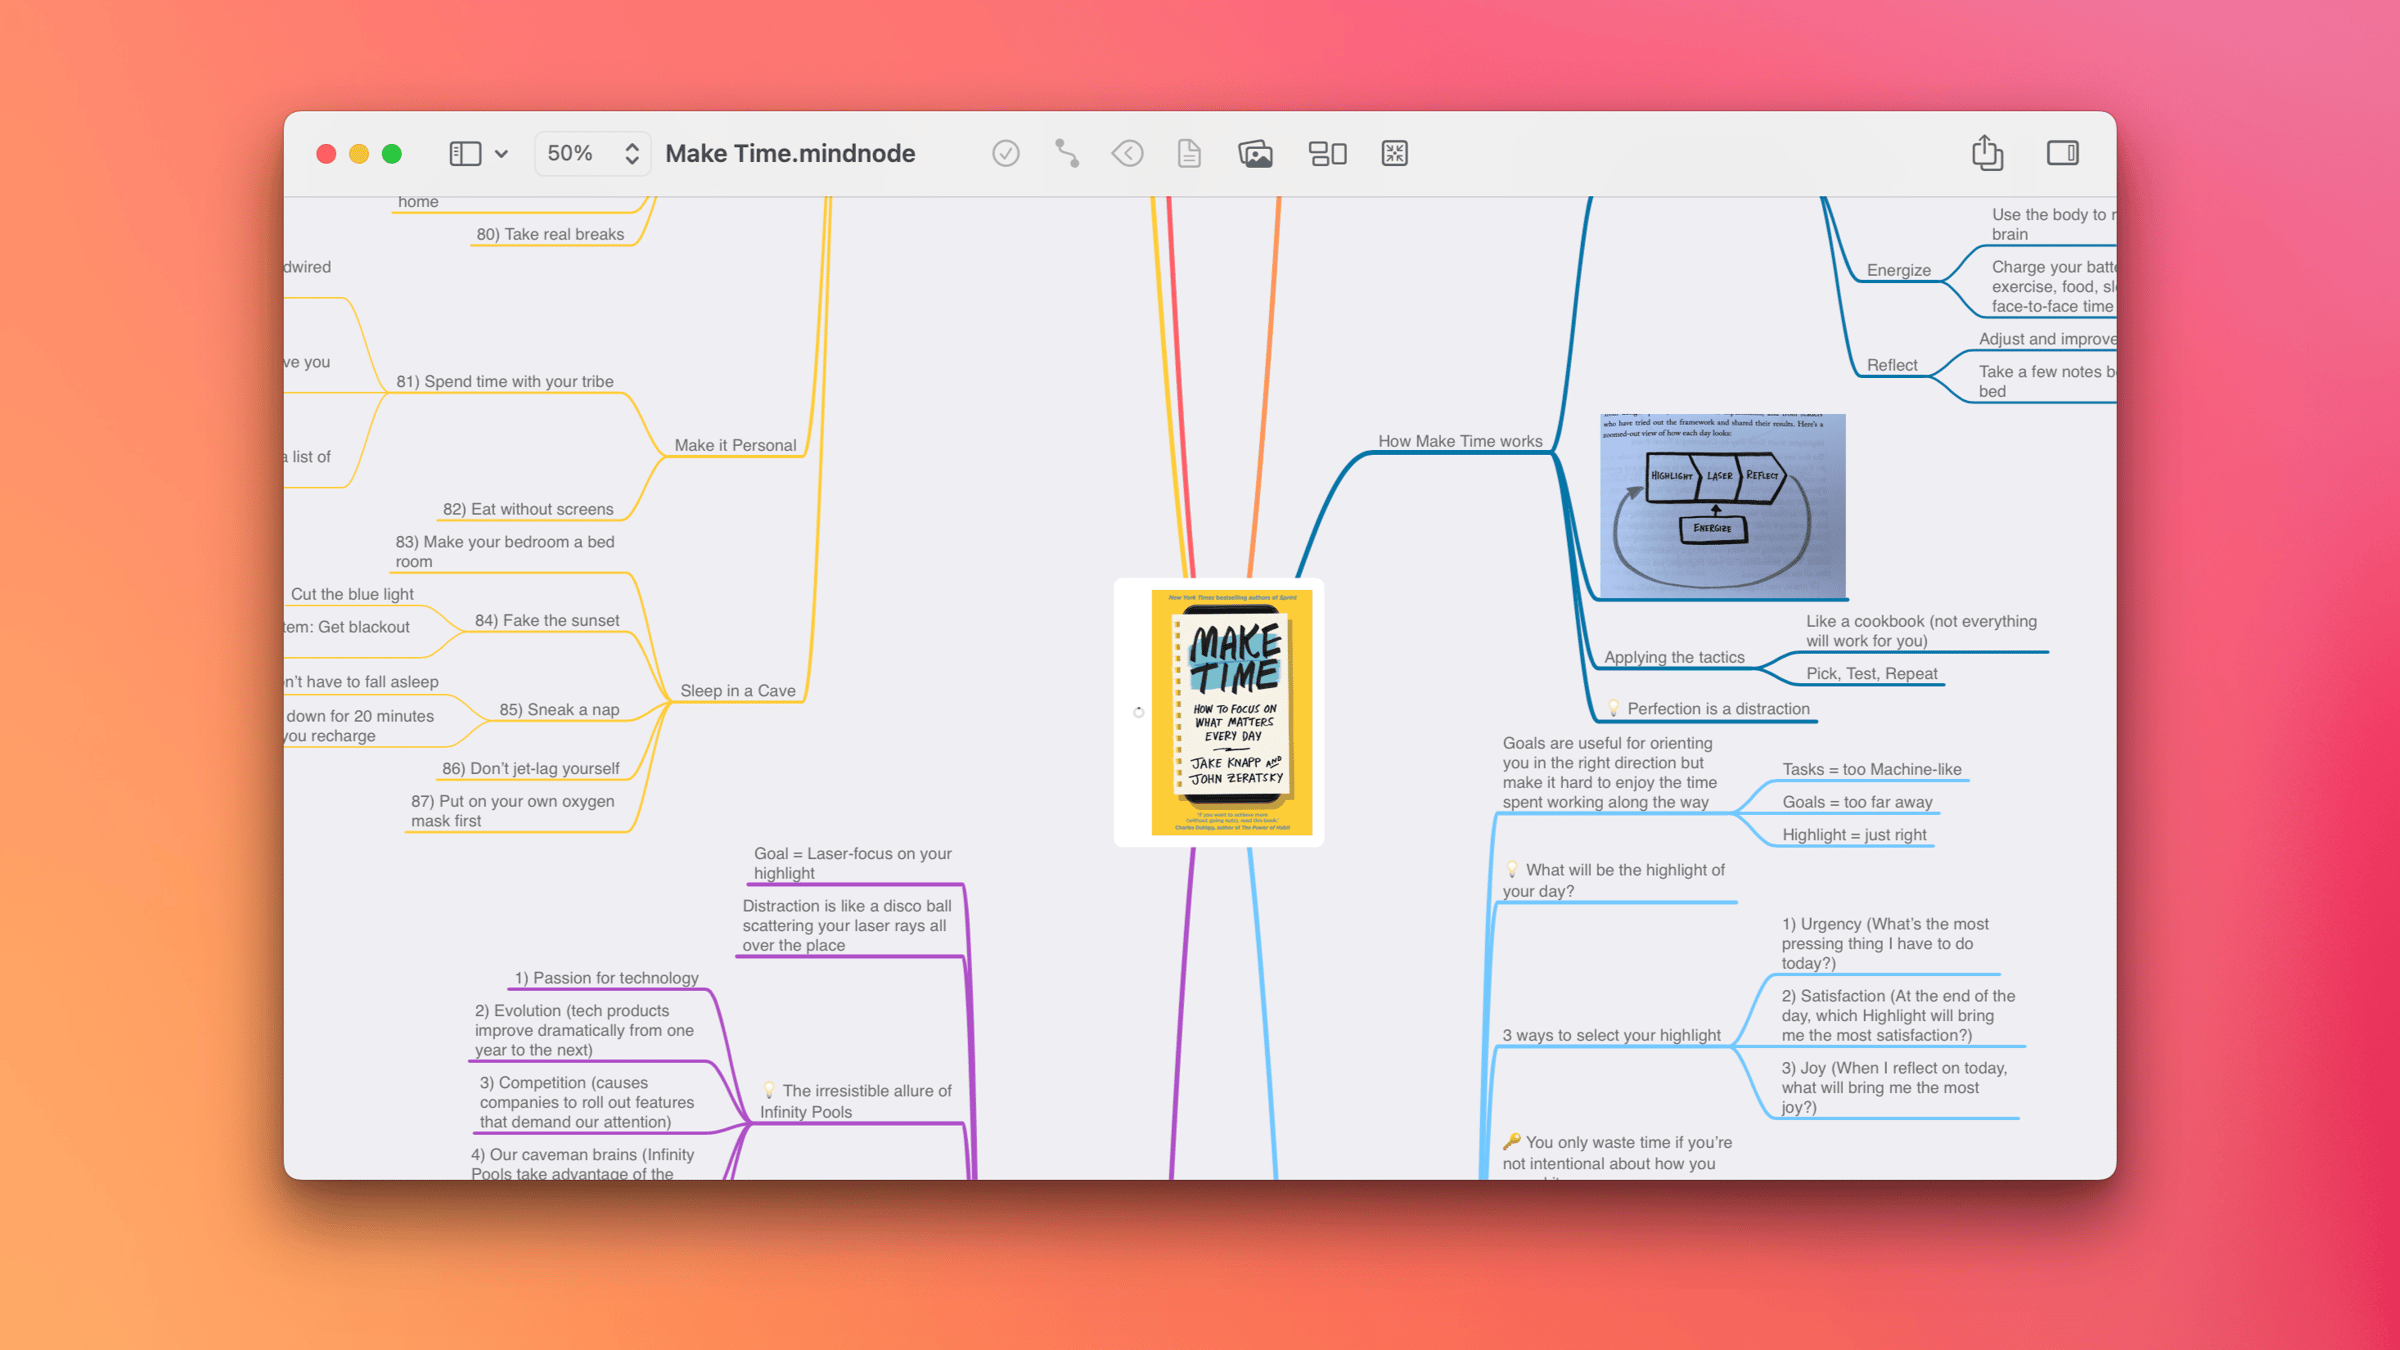Select '81) Spend time with your tribe' node
The image size is (2400, 1350).
pyautogui.click(x=505, y=381)
